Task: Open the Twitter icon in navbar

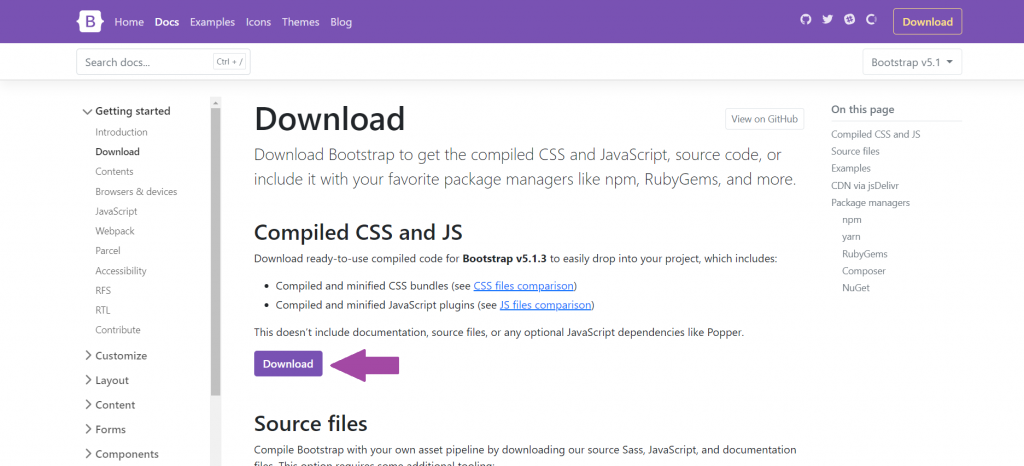Action: tap(827, 20)
